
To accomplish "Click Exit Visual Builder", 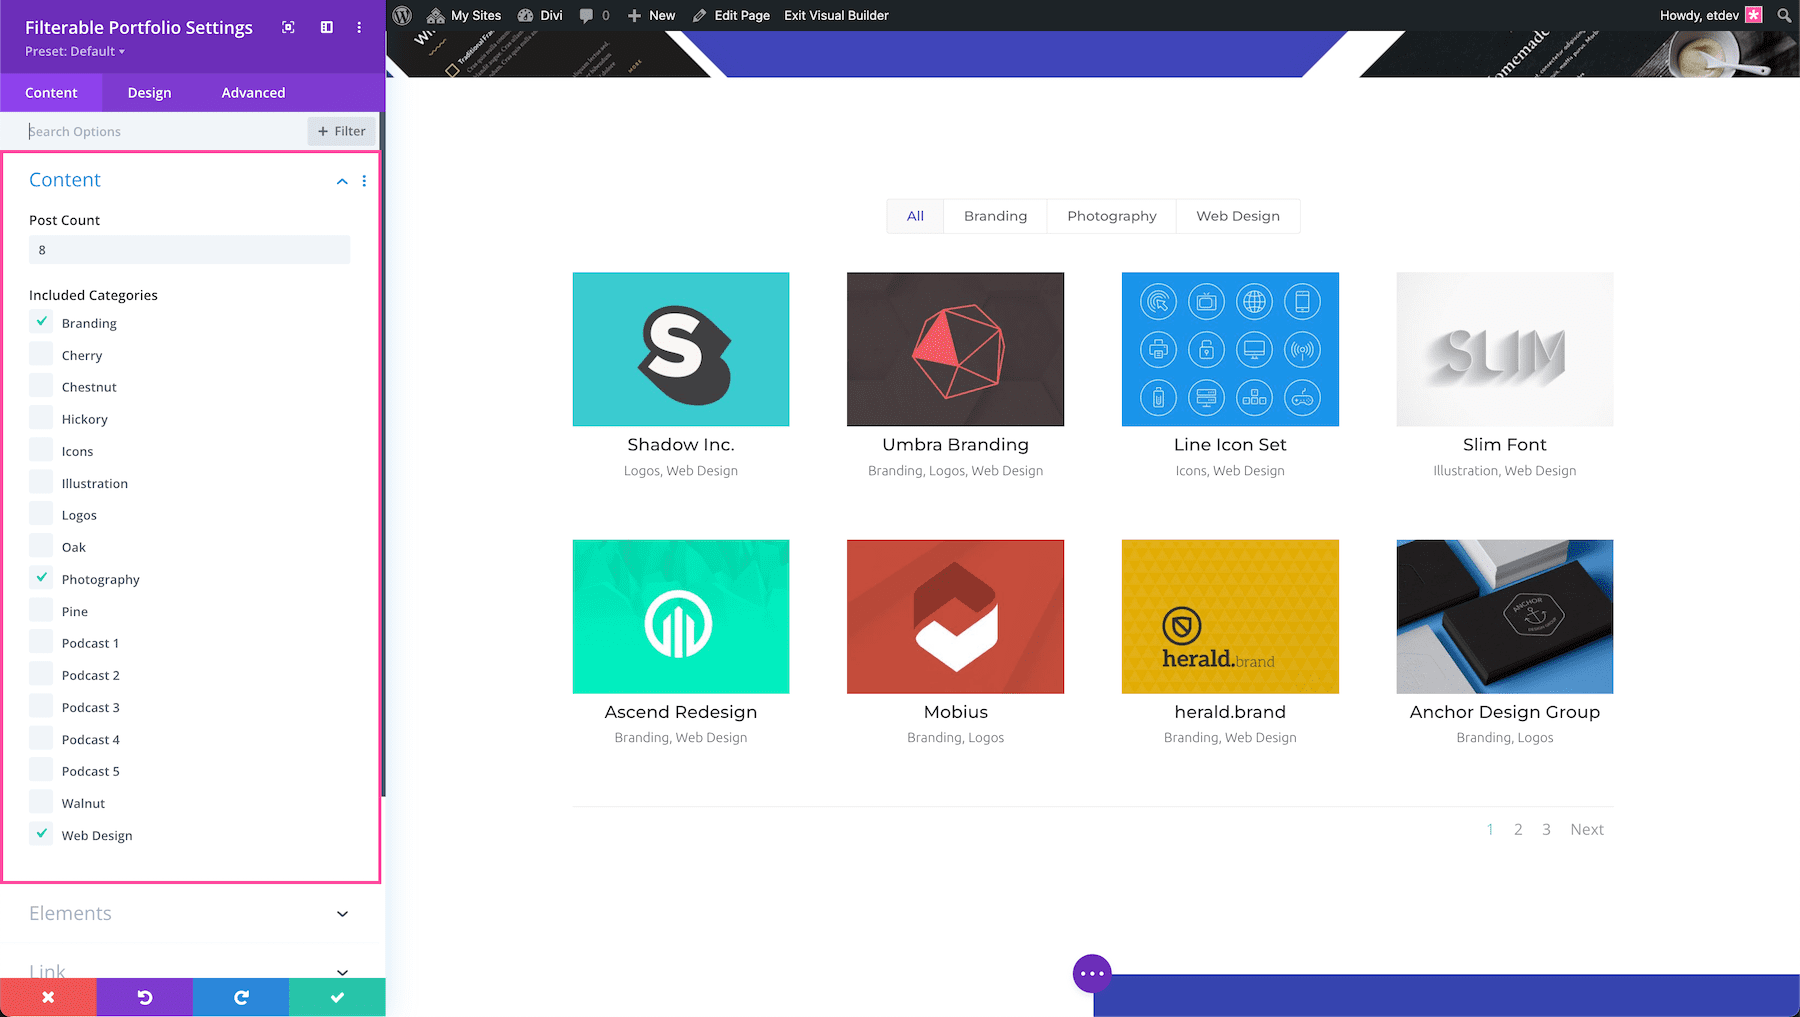I will pyautogui.click(x=836, y=15).
